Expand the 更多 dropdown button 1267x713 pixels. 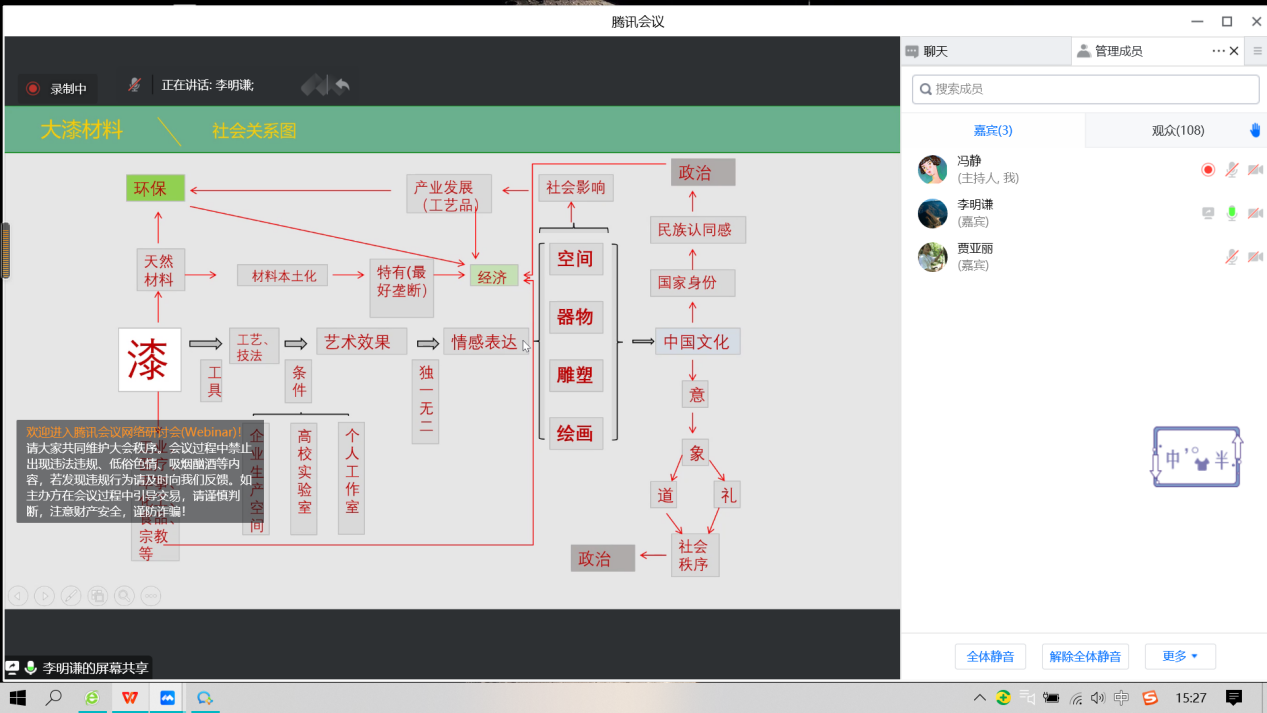(1180, 656)
